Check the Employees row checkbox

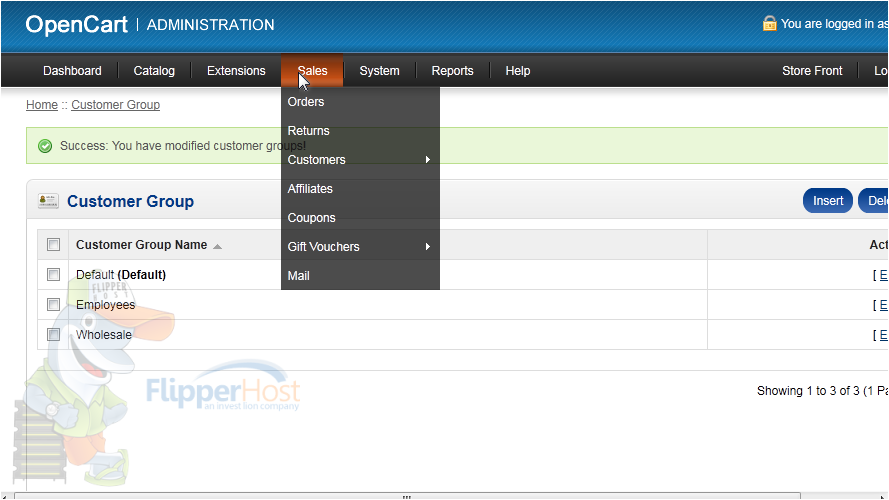click(x=53, y=304)
